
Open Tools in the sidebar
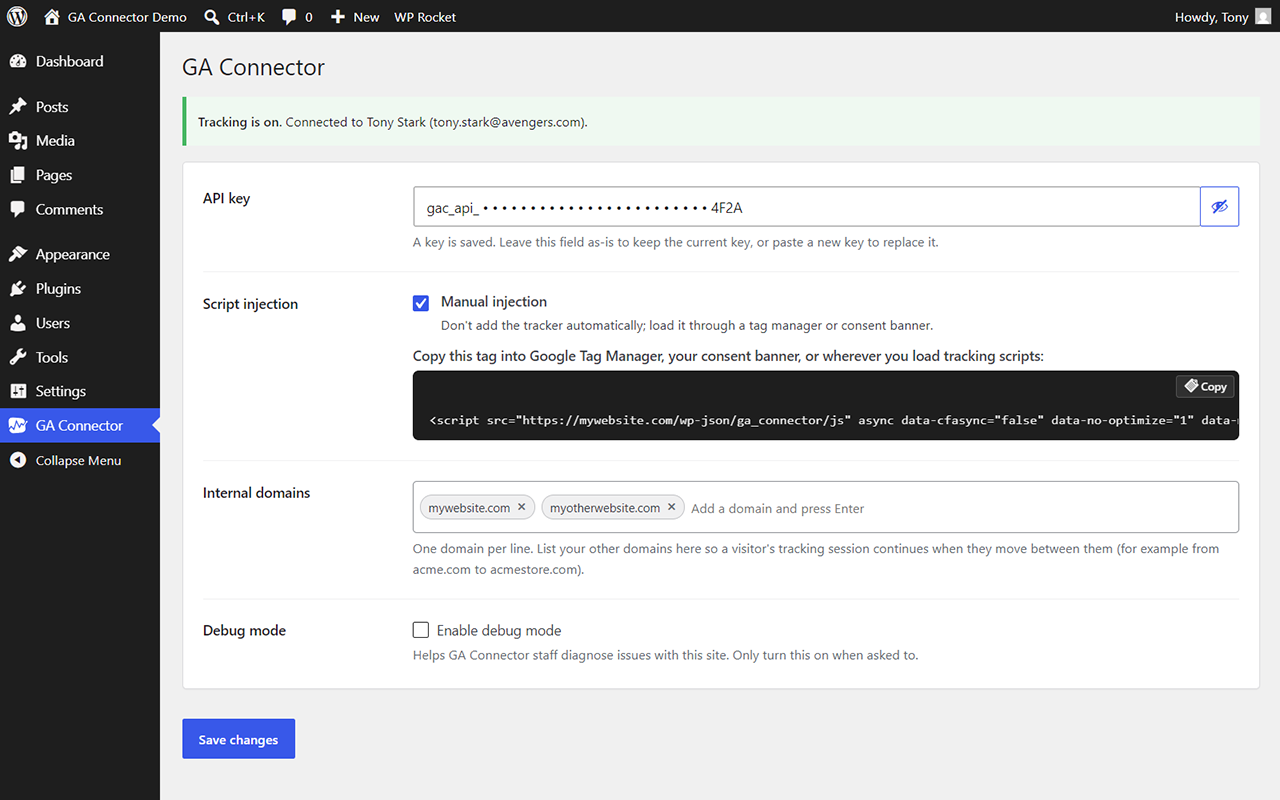80,357
